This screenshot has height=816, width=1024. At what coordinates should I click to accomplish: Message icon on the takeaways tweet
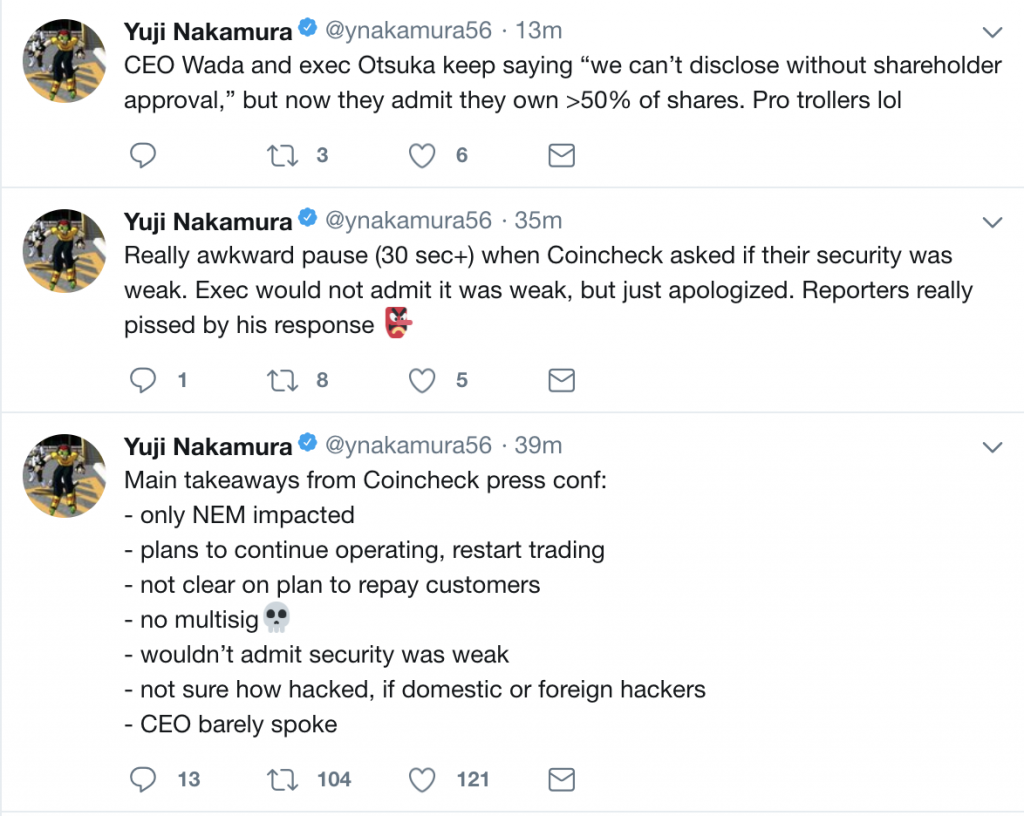point(562,778)
